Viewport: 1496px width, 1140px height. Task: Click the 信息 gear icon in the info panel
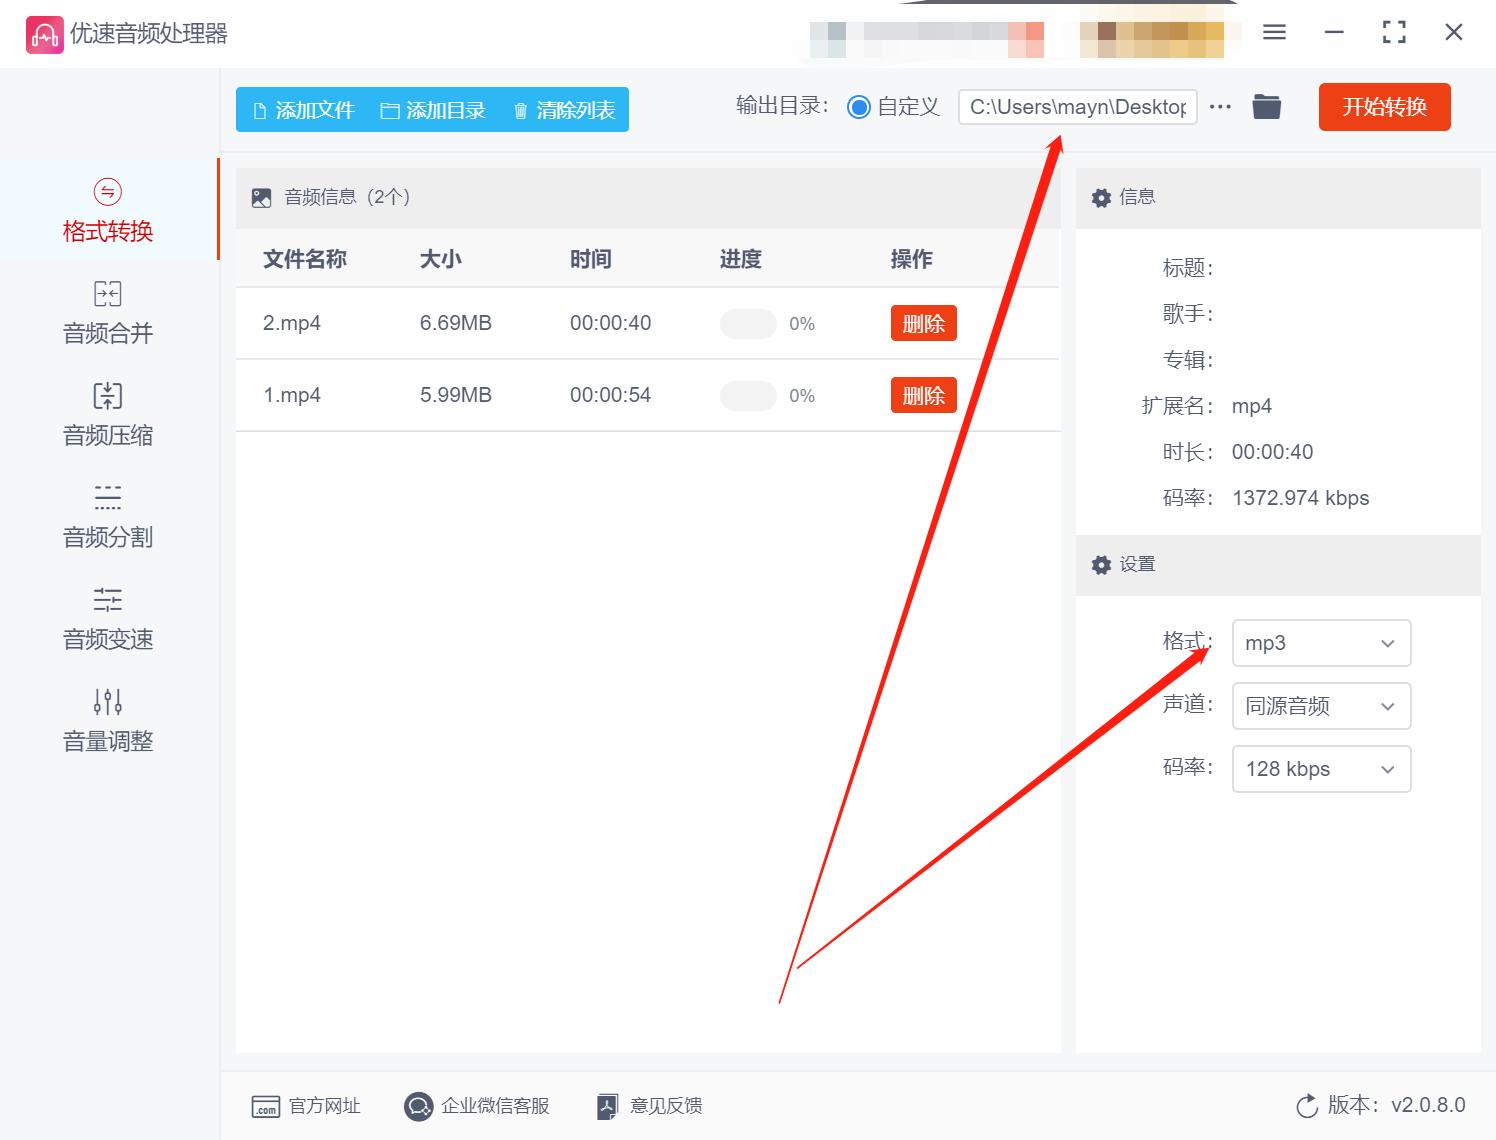tap(1101, 197)
